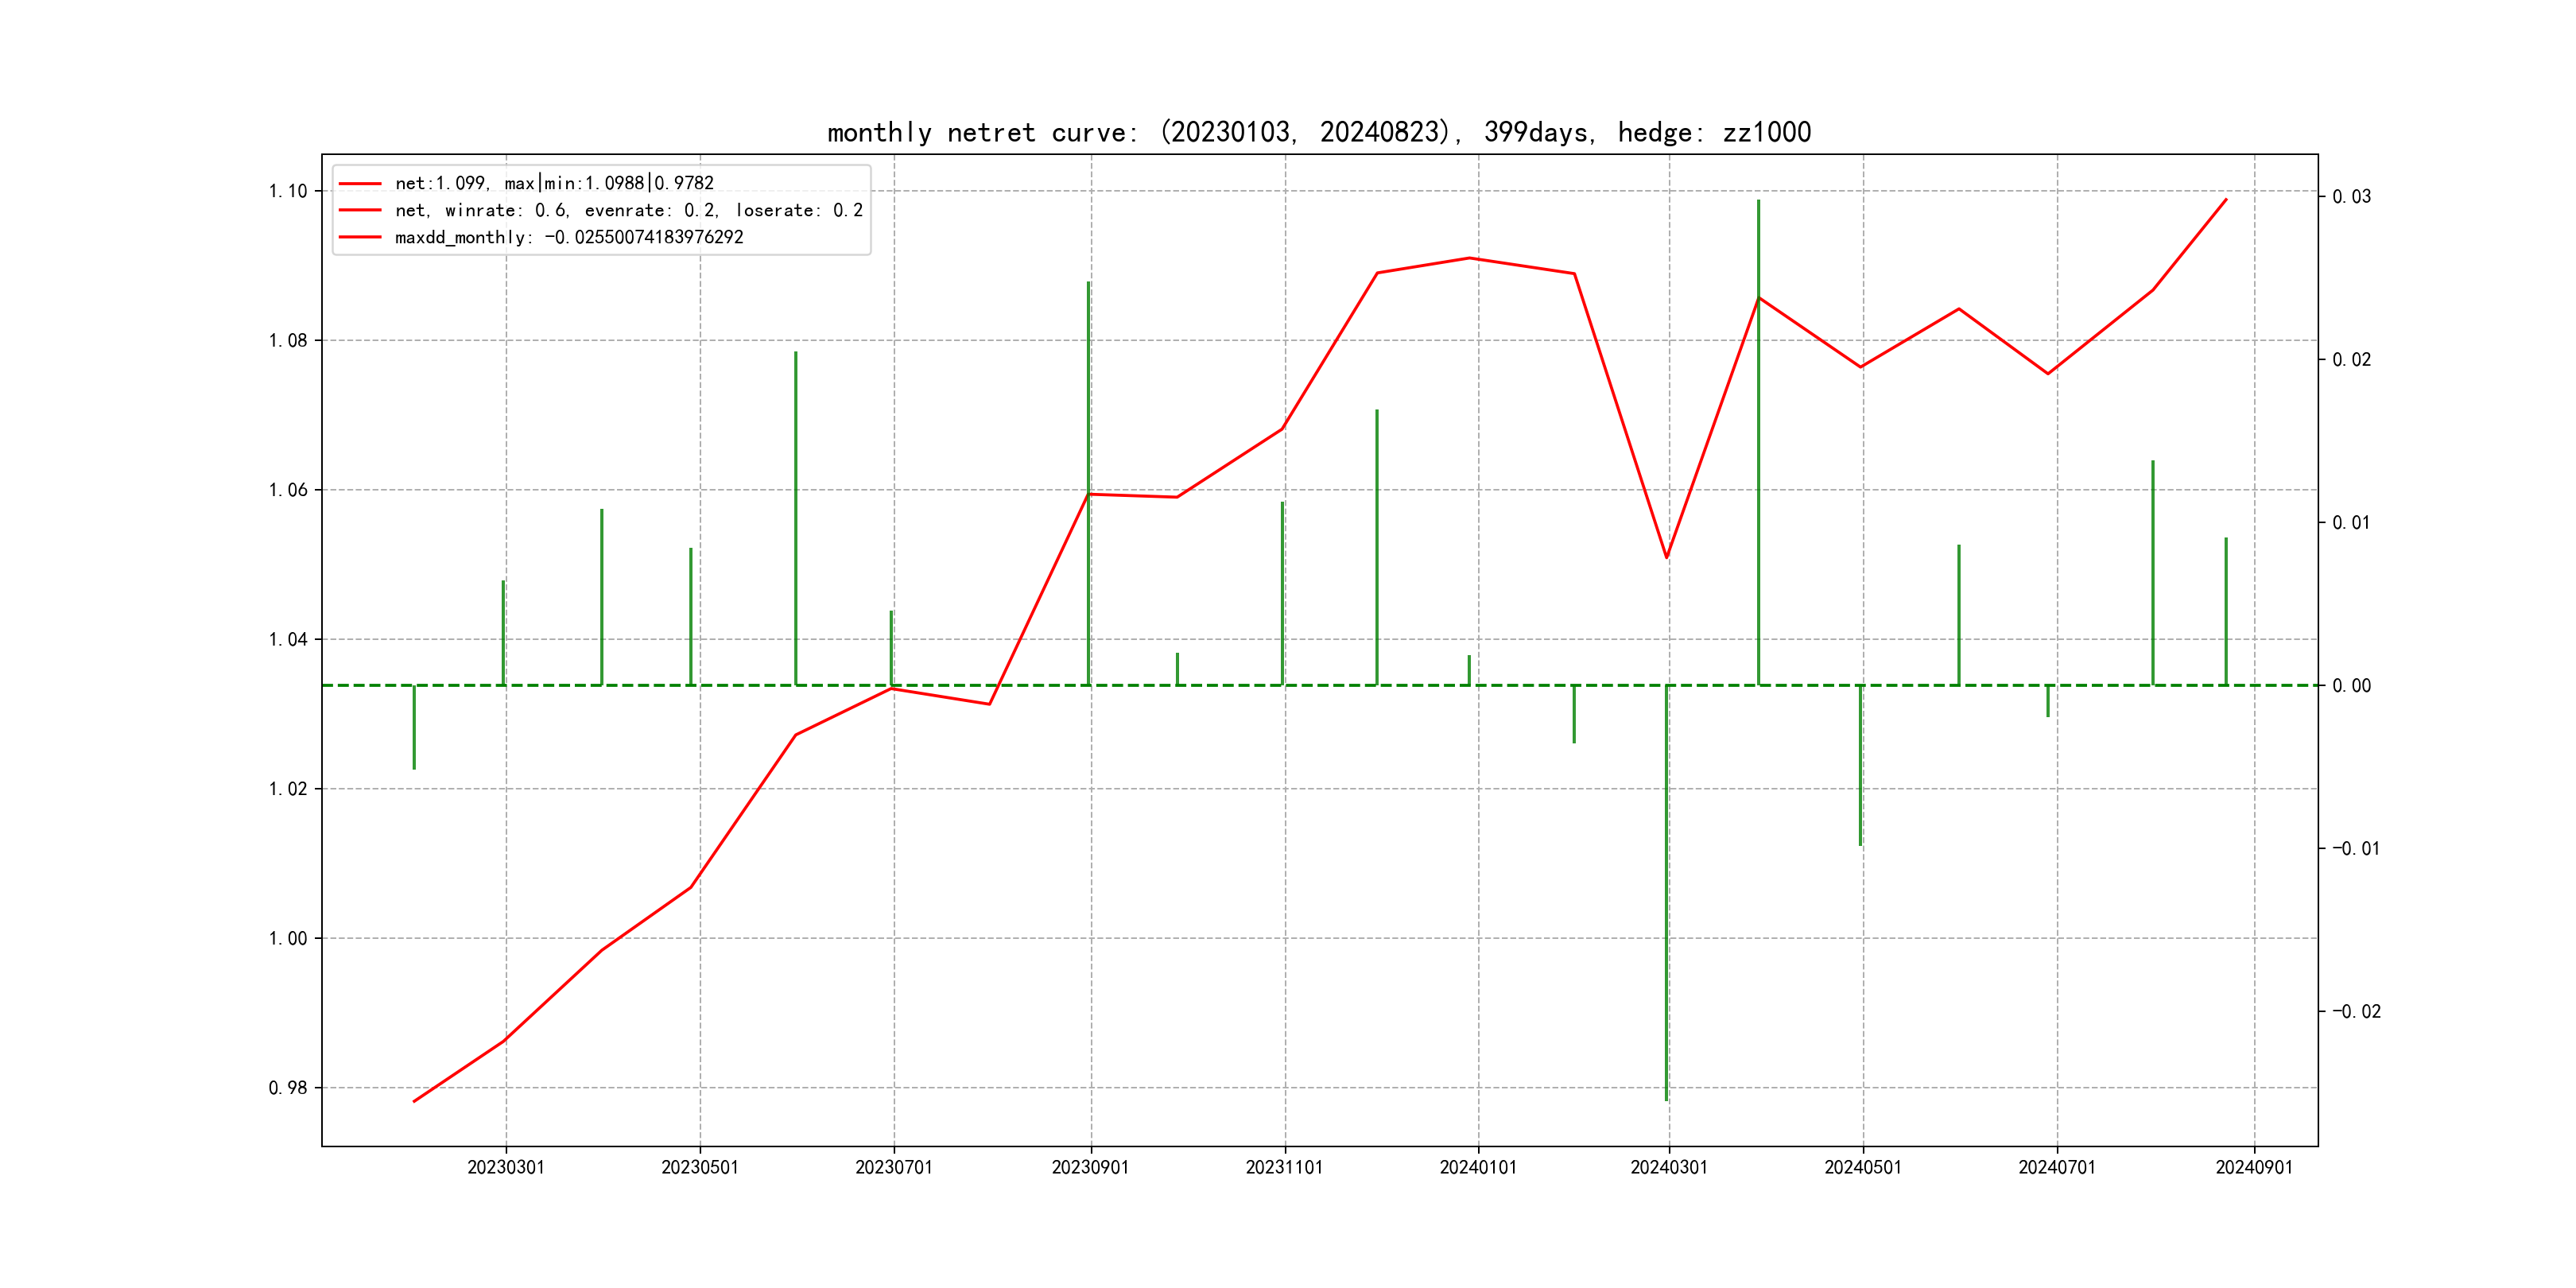Click right y-axis tick label 0.03
This screenshot has width=2576, height=1288.
(2351, 196)
